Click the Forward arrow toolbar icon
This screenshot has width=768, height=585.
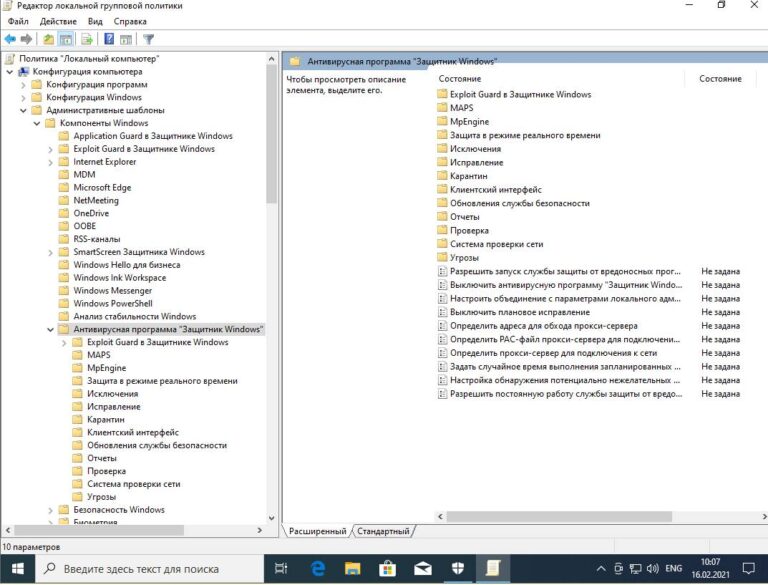tap(26, 39)
